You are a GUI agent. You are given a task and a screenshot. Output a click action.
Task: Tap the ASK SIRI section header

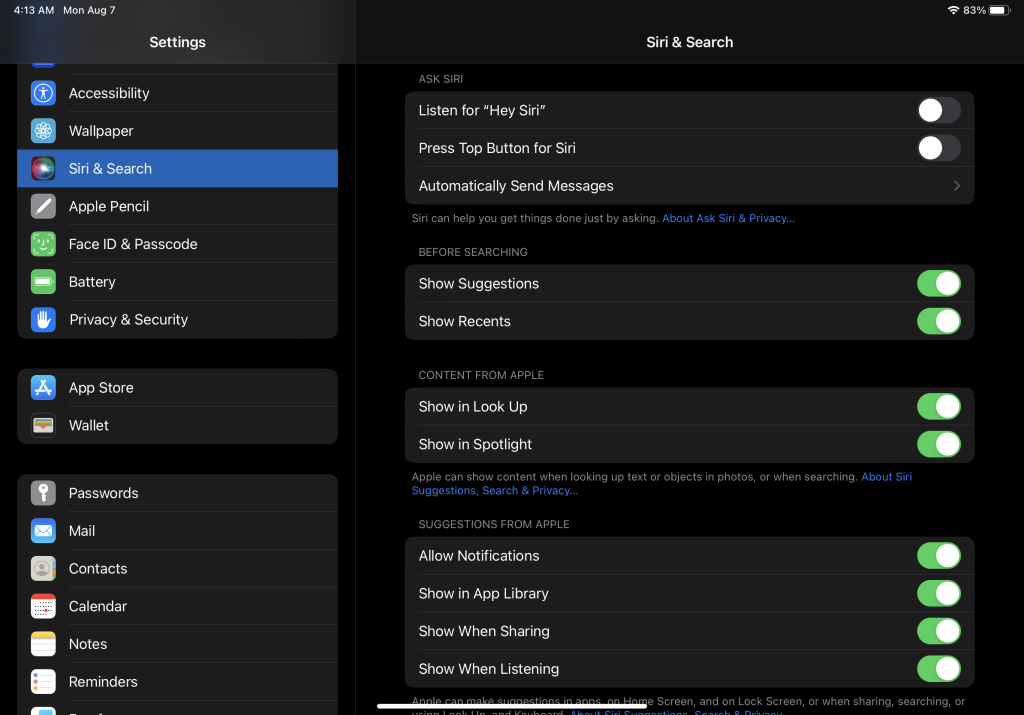(441, 79)
